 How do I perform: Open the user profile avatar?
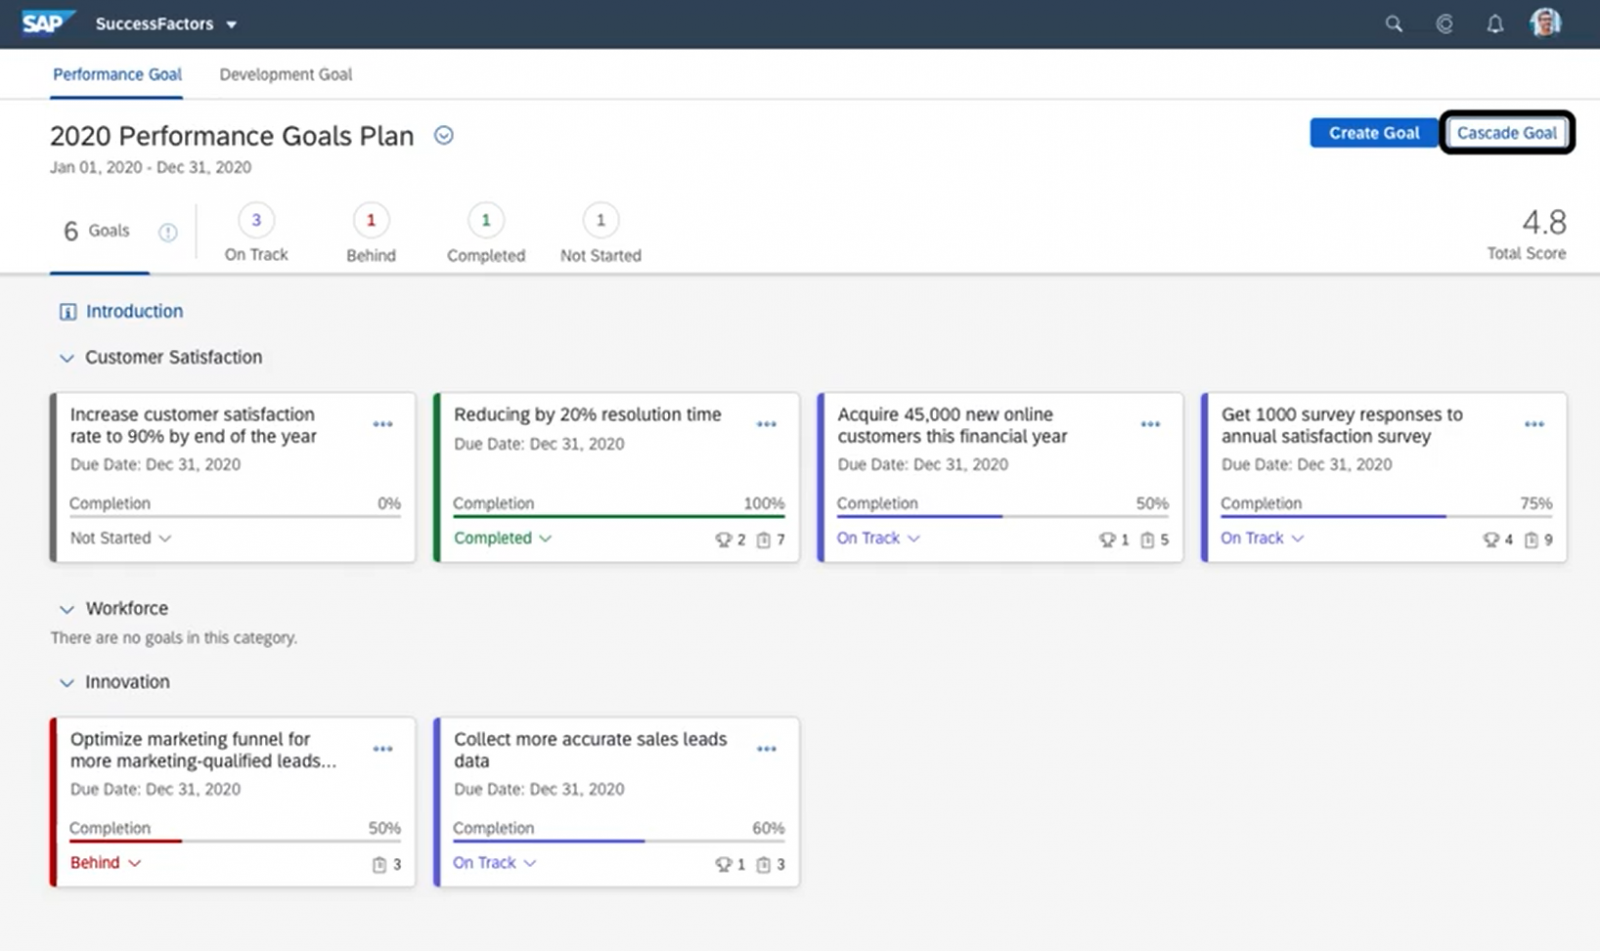coord(1545,23)
